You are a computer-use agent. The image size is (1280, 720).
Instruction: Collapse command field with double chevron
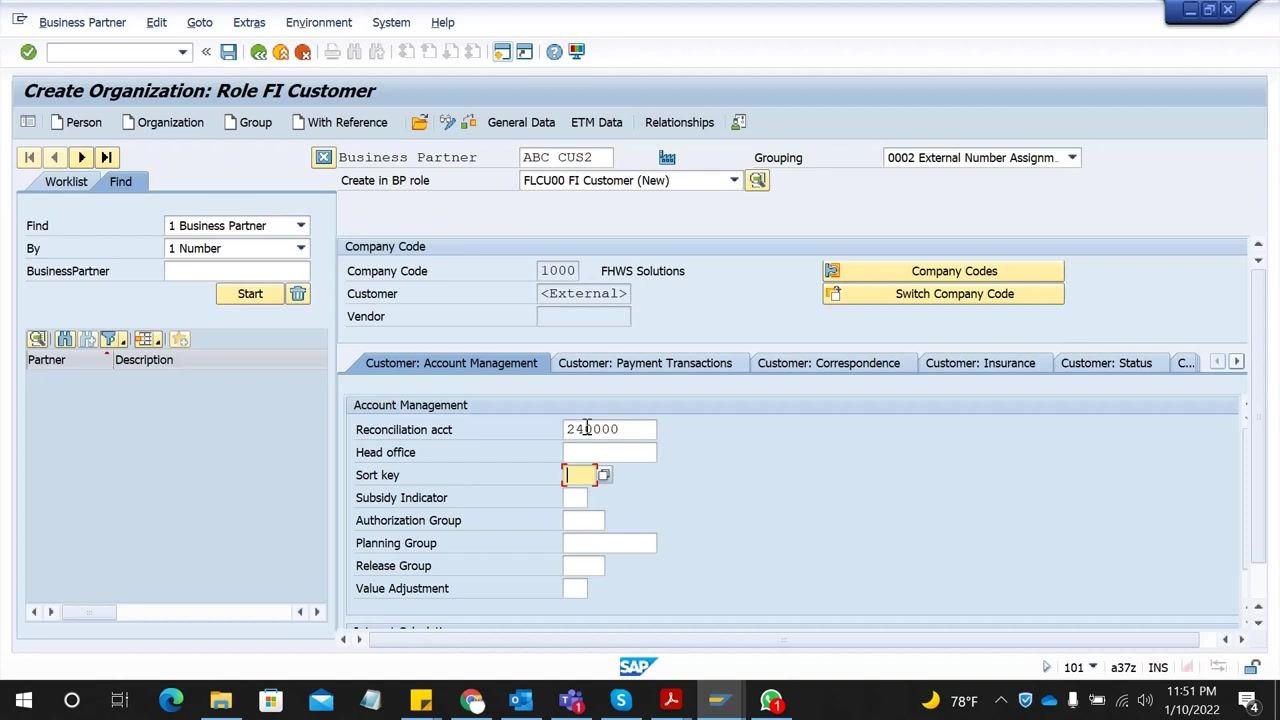point(206,52)
